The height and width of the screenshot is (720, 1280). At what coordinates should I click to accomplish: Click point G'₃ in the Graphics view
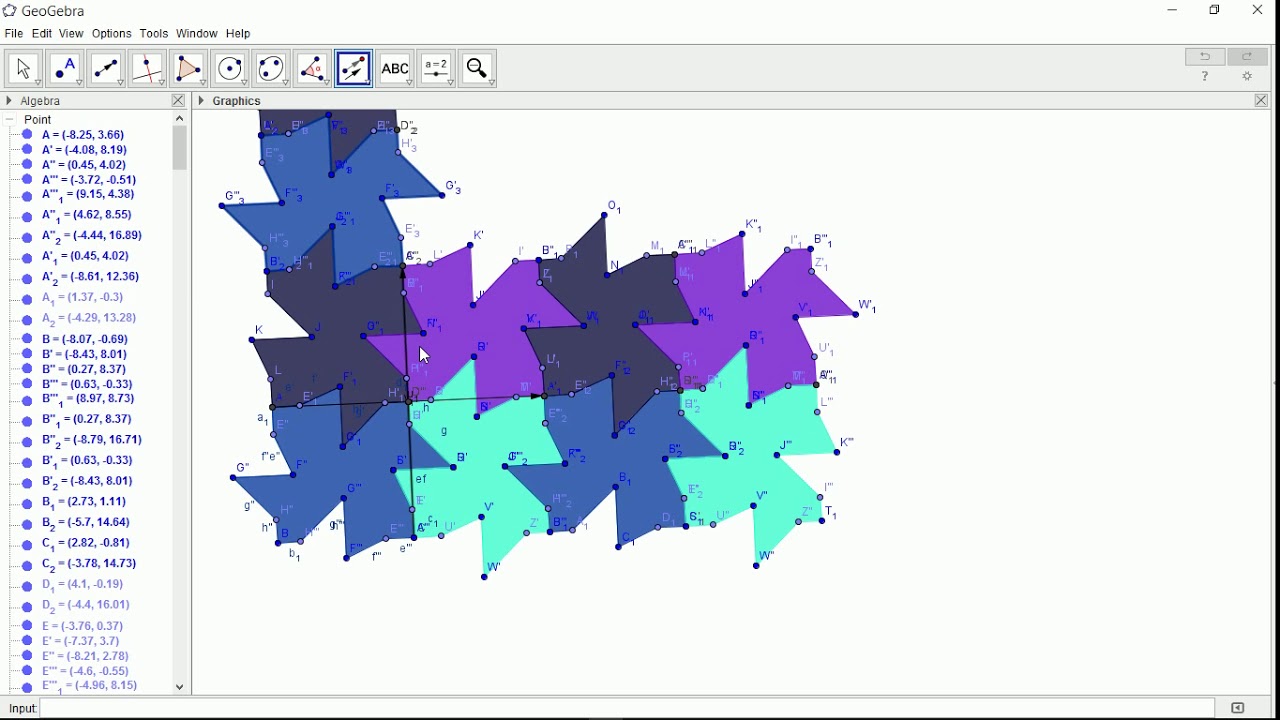tap(442, 195)
